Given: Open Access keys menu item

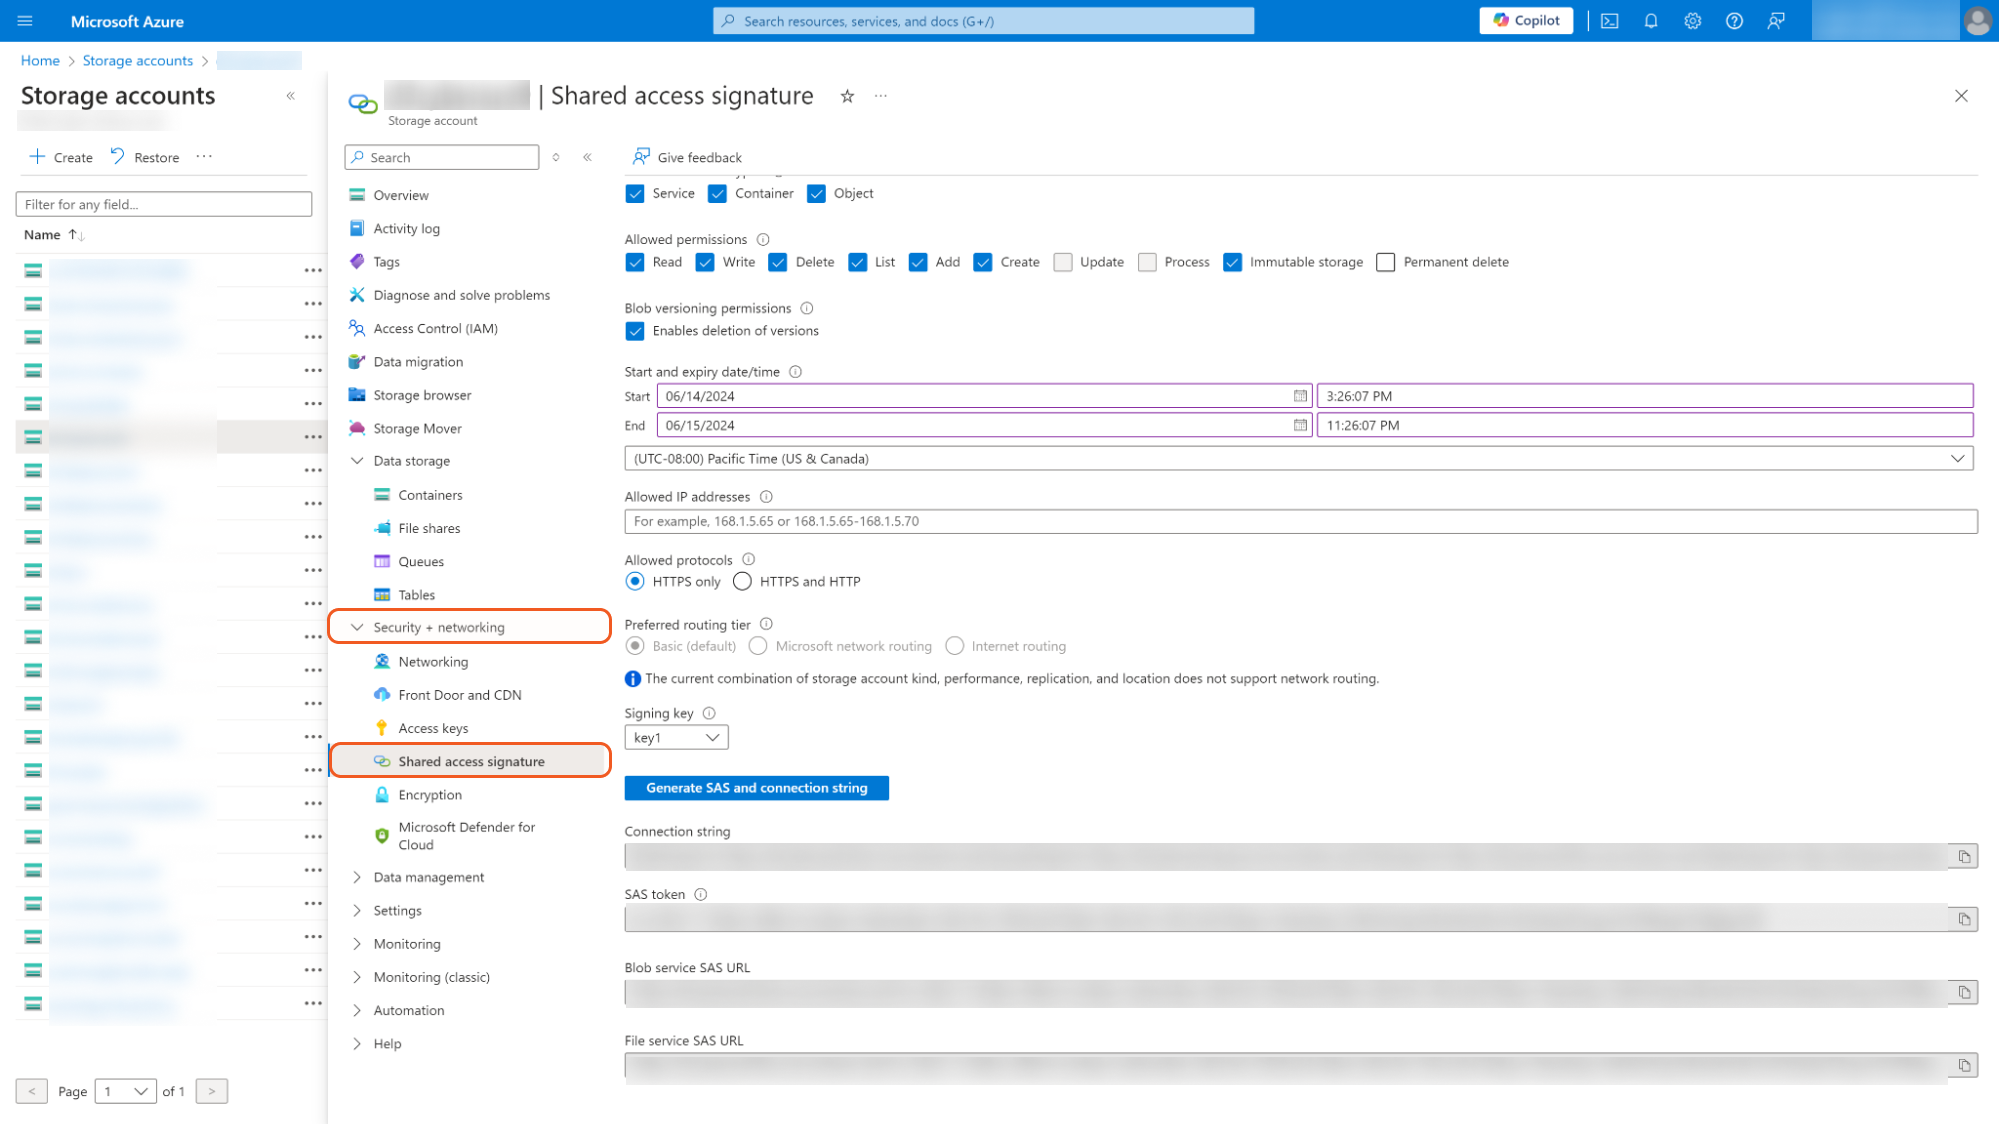Looking at the screenshot, I should (433, 728).
